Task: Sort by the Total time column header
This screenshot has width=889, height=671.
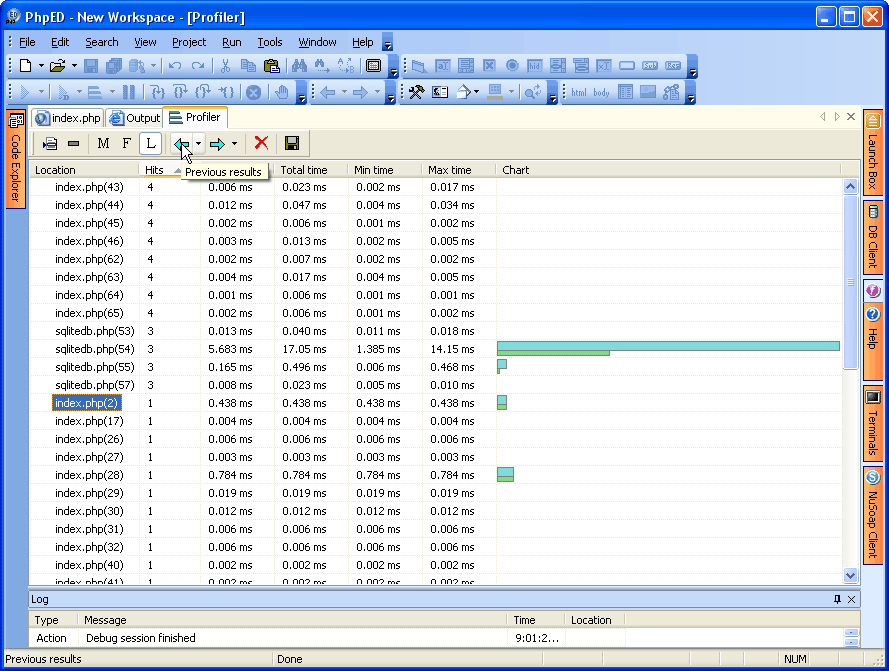Action: (x=303, y=170)
